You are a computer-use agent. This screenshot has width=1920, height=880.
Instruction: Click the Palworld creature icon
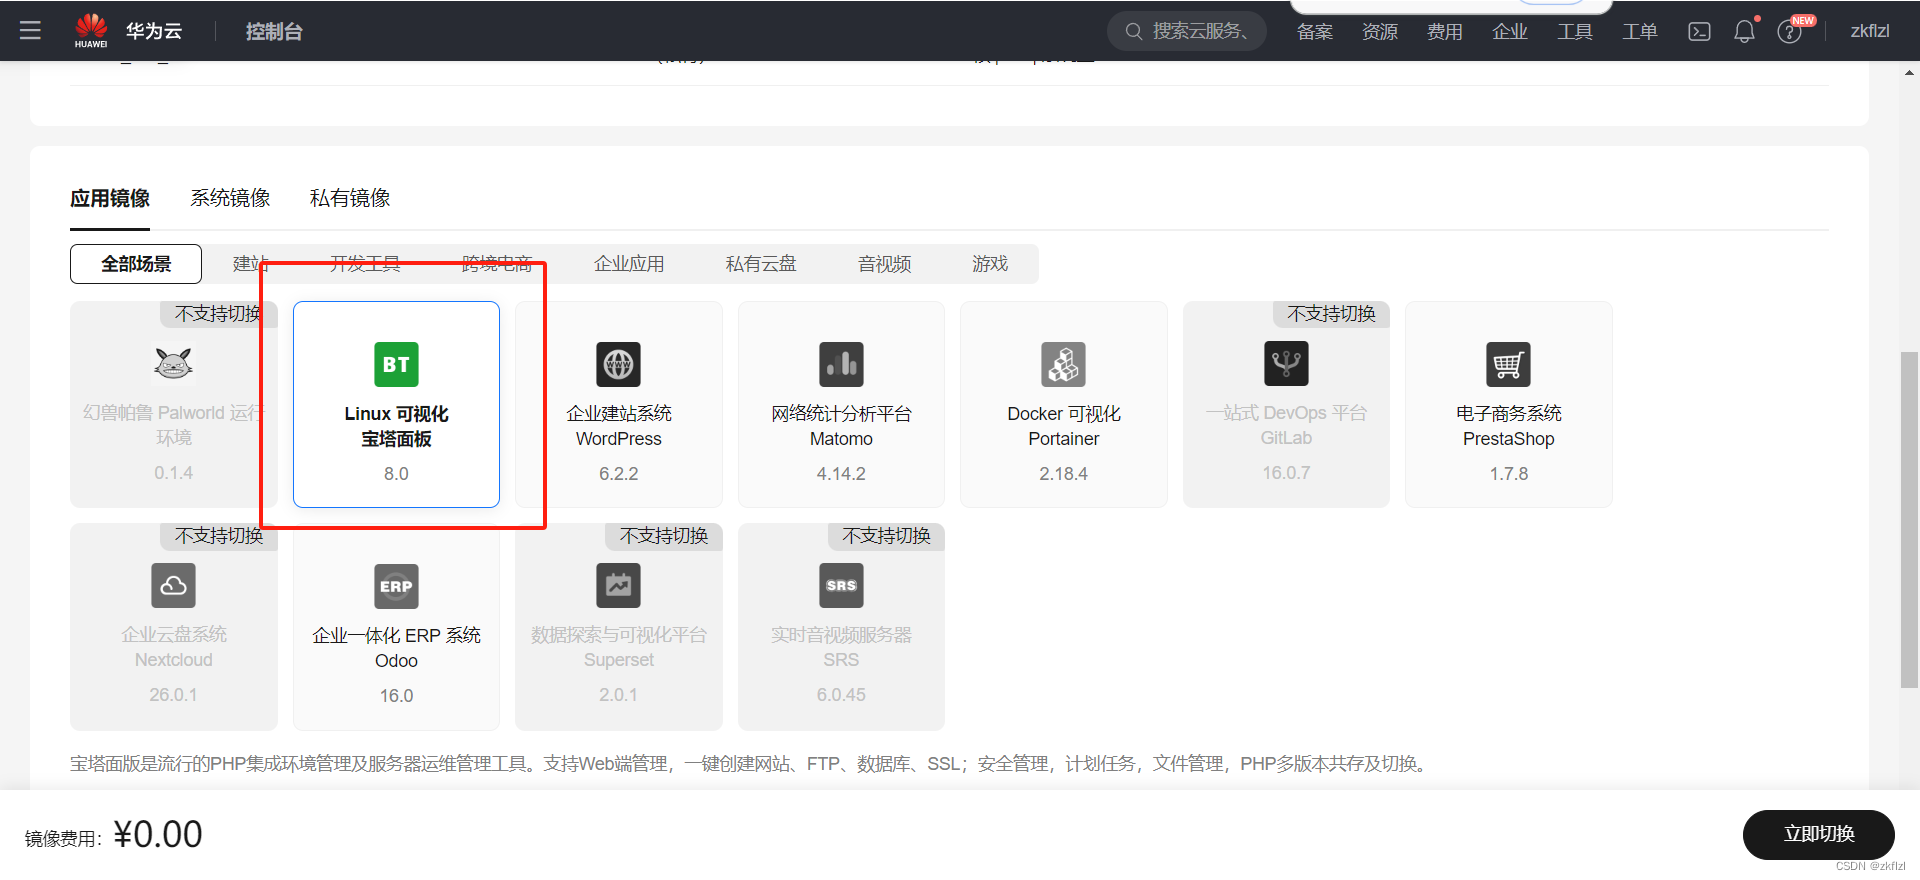173,363
